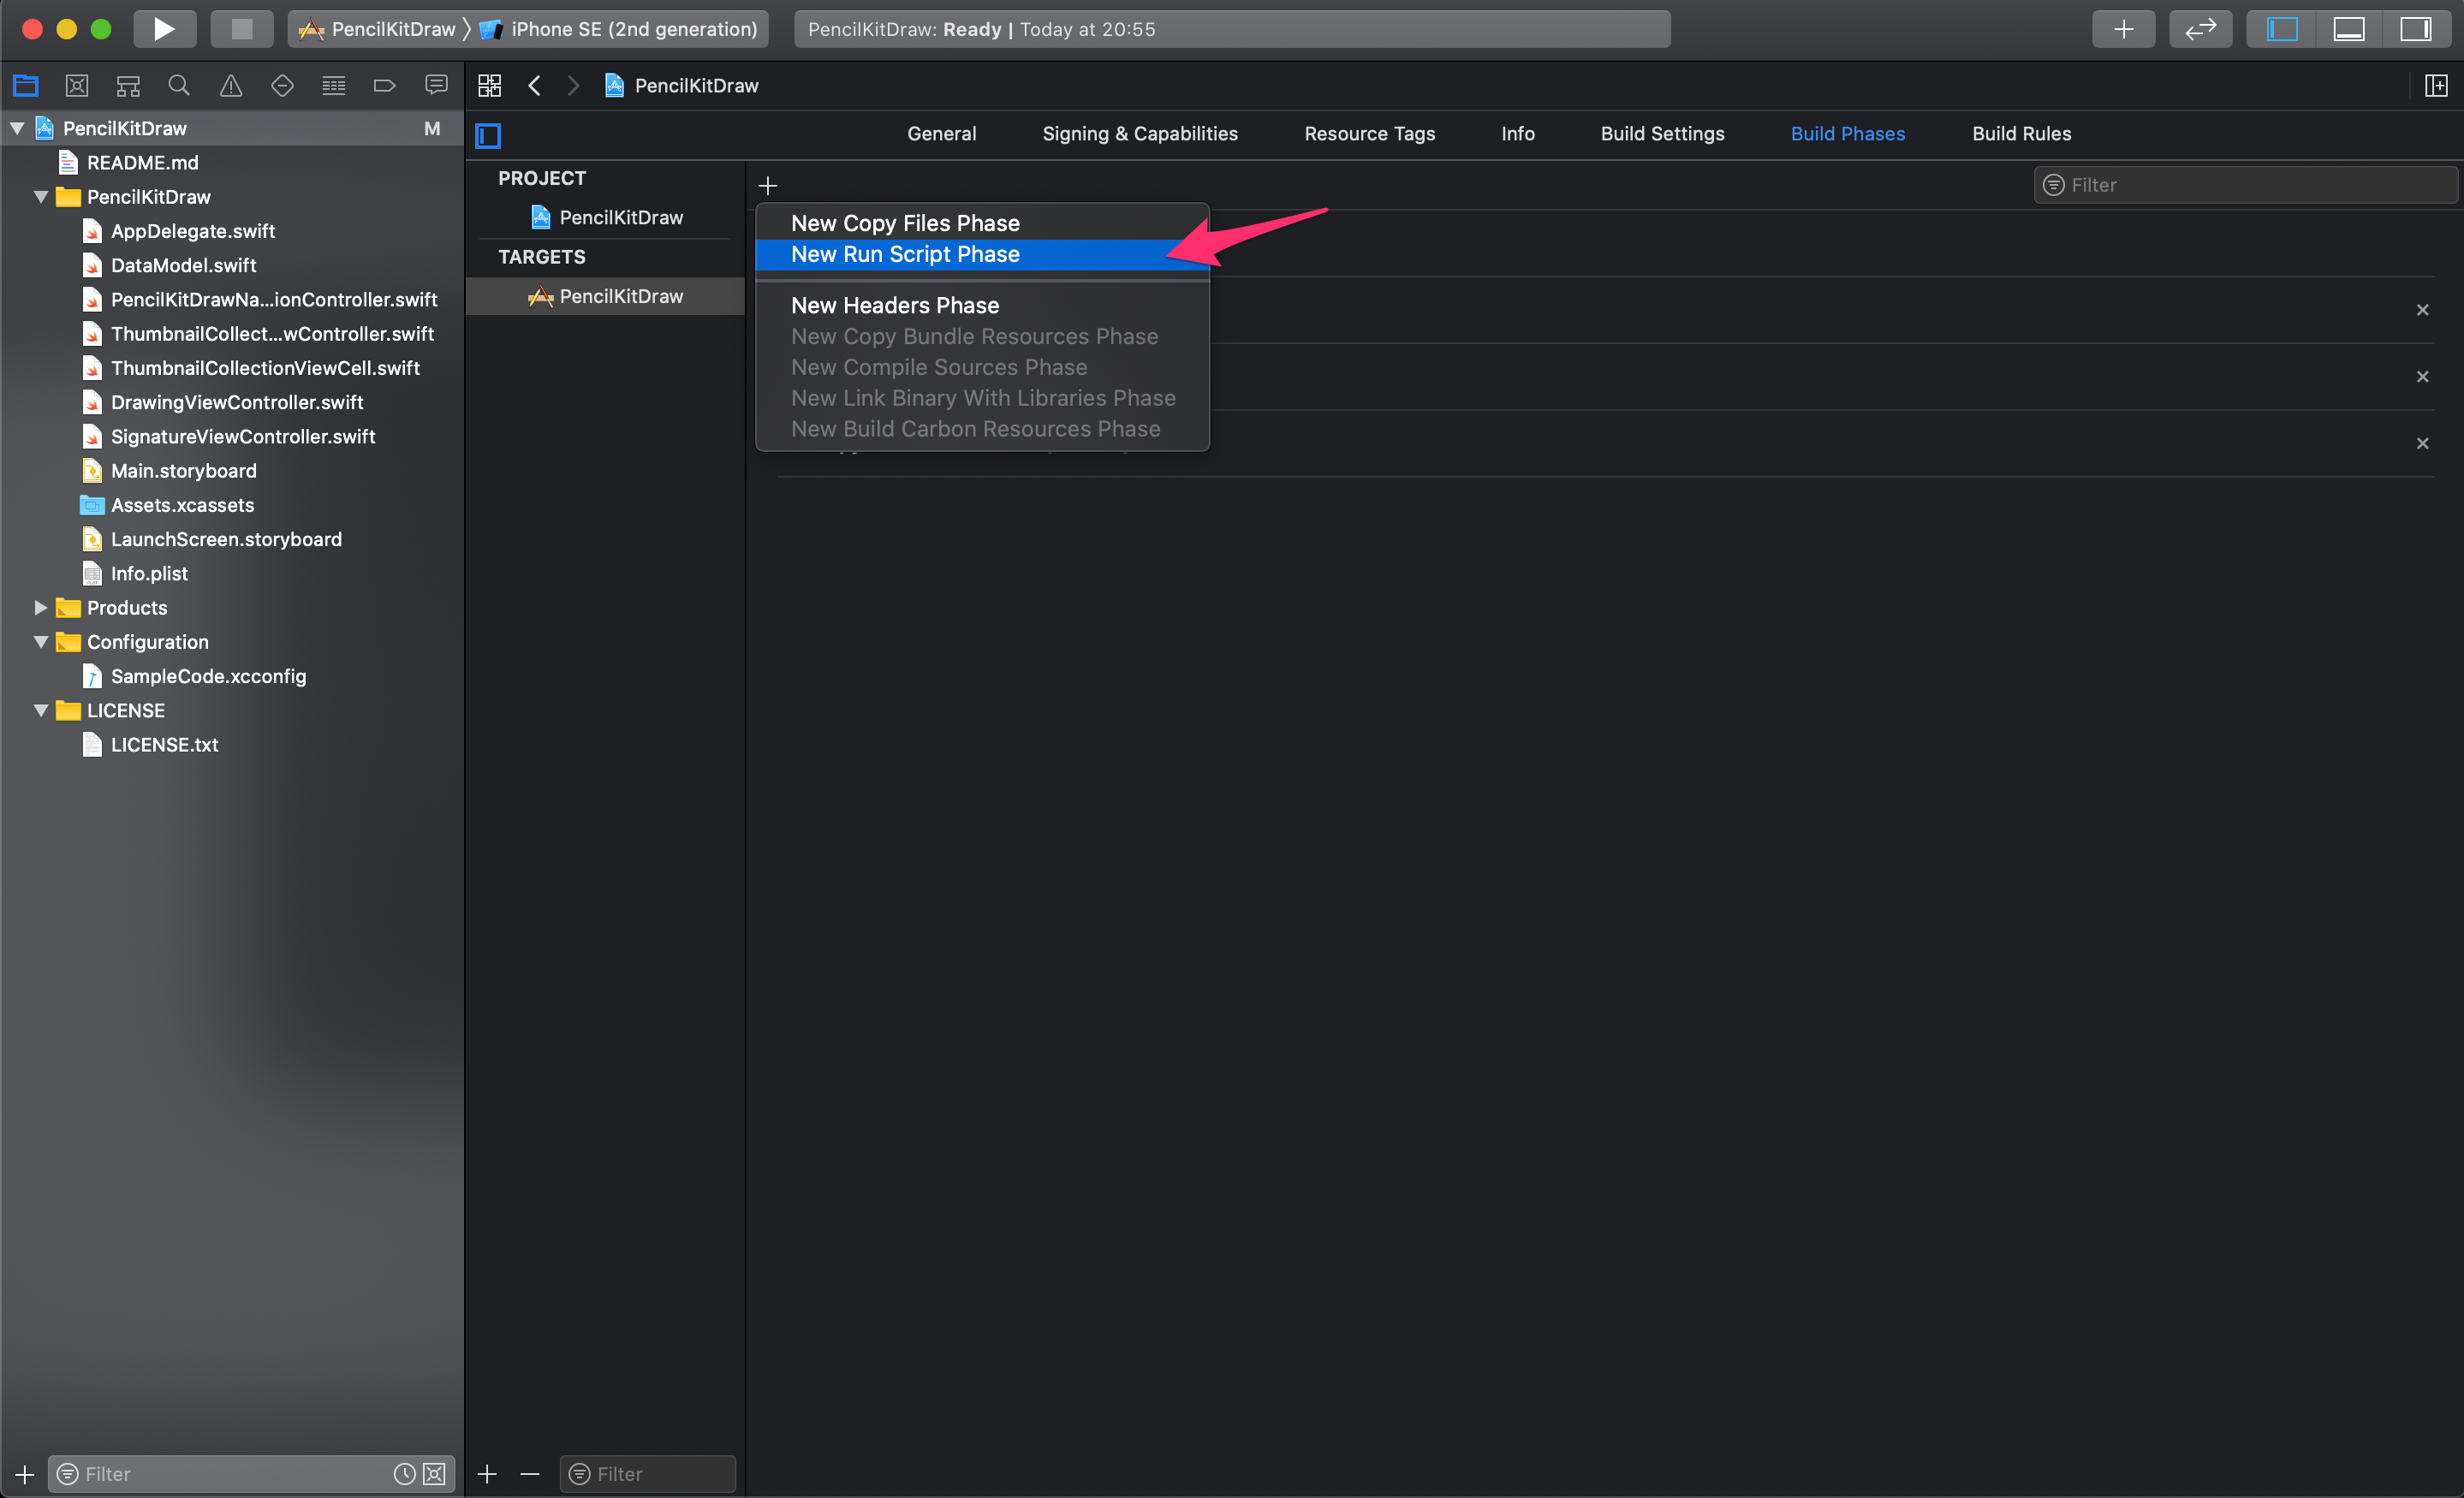Click the targets list Filter field
The height and width of the screenshot is (1498, 2464).
pyautogui.click(x=648, y=1474)
